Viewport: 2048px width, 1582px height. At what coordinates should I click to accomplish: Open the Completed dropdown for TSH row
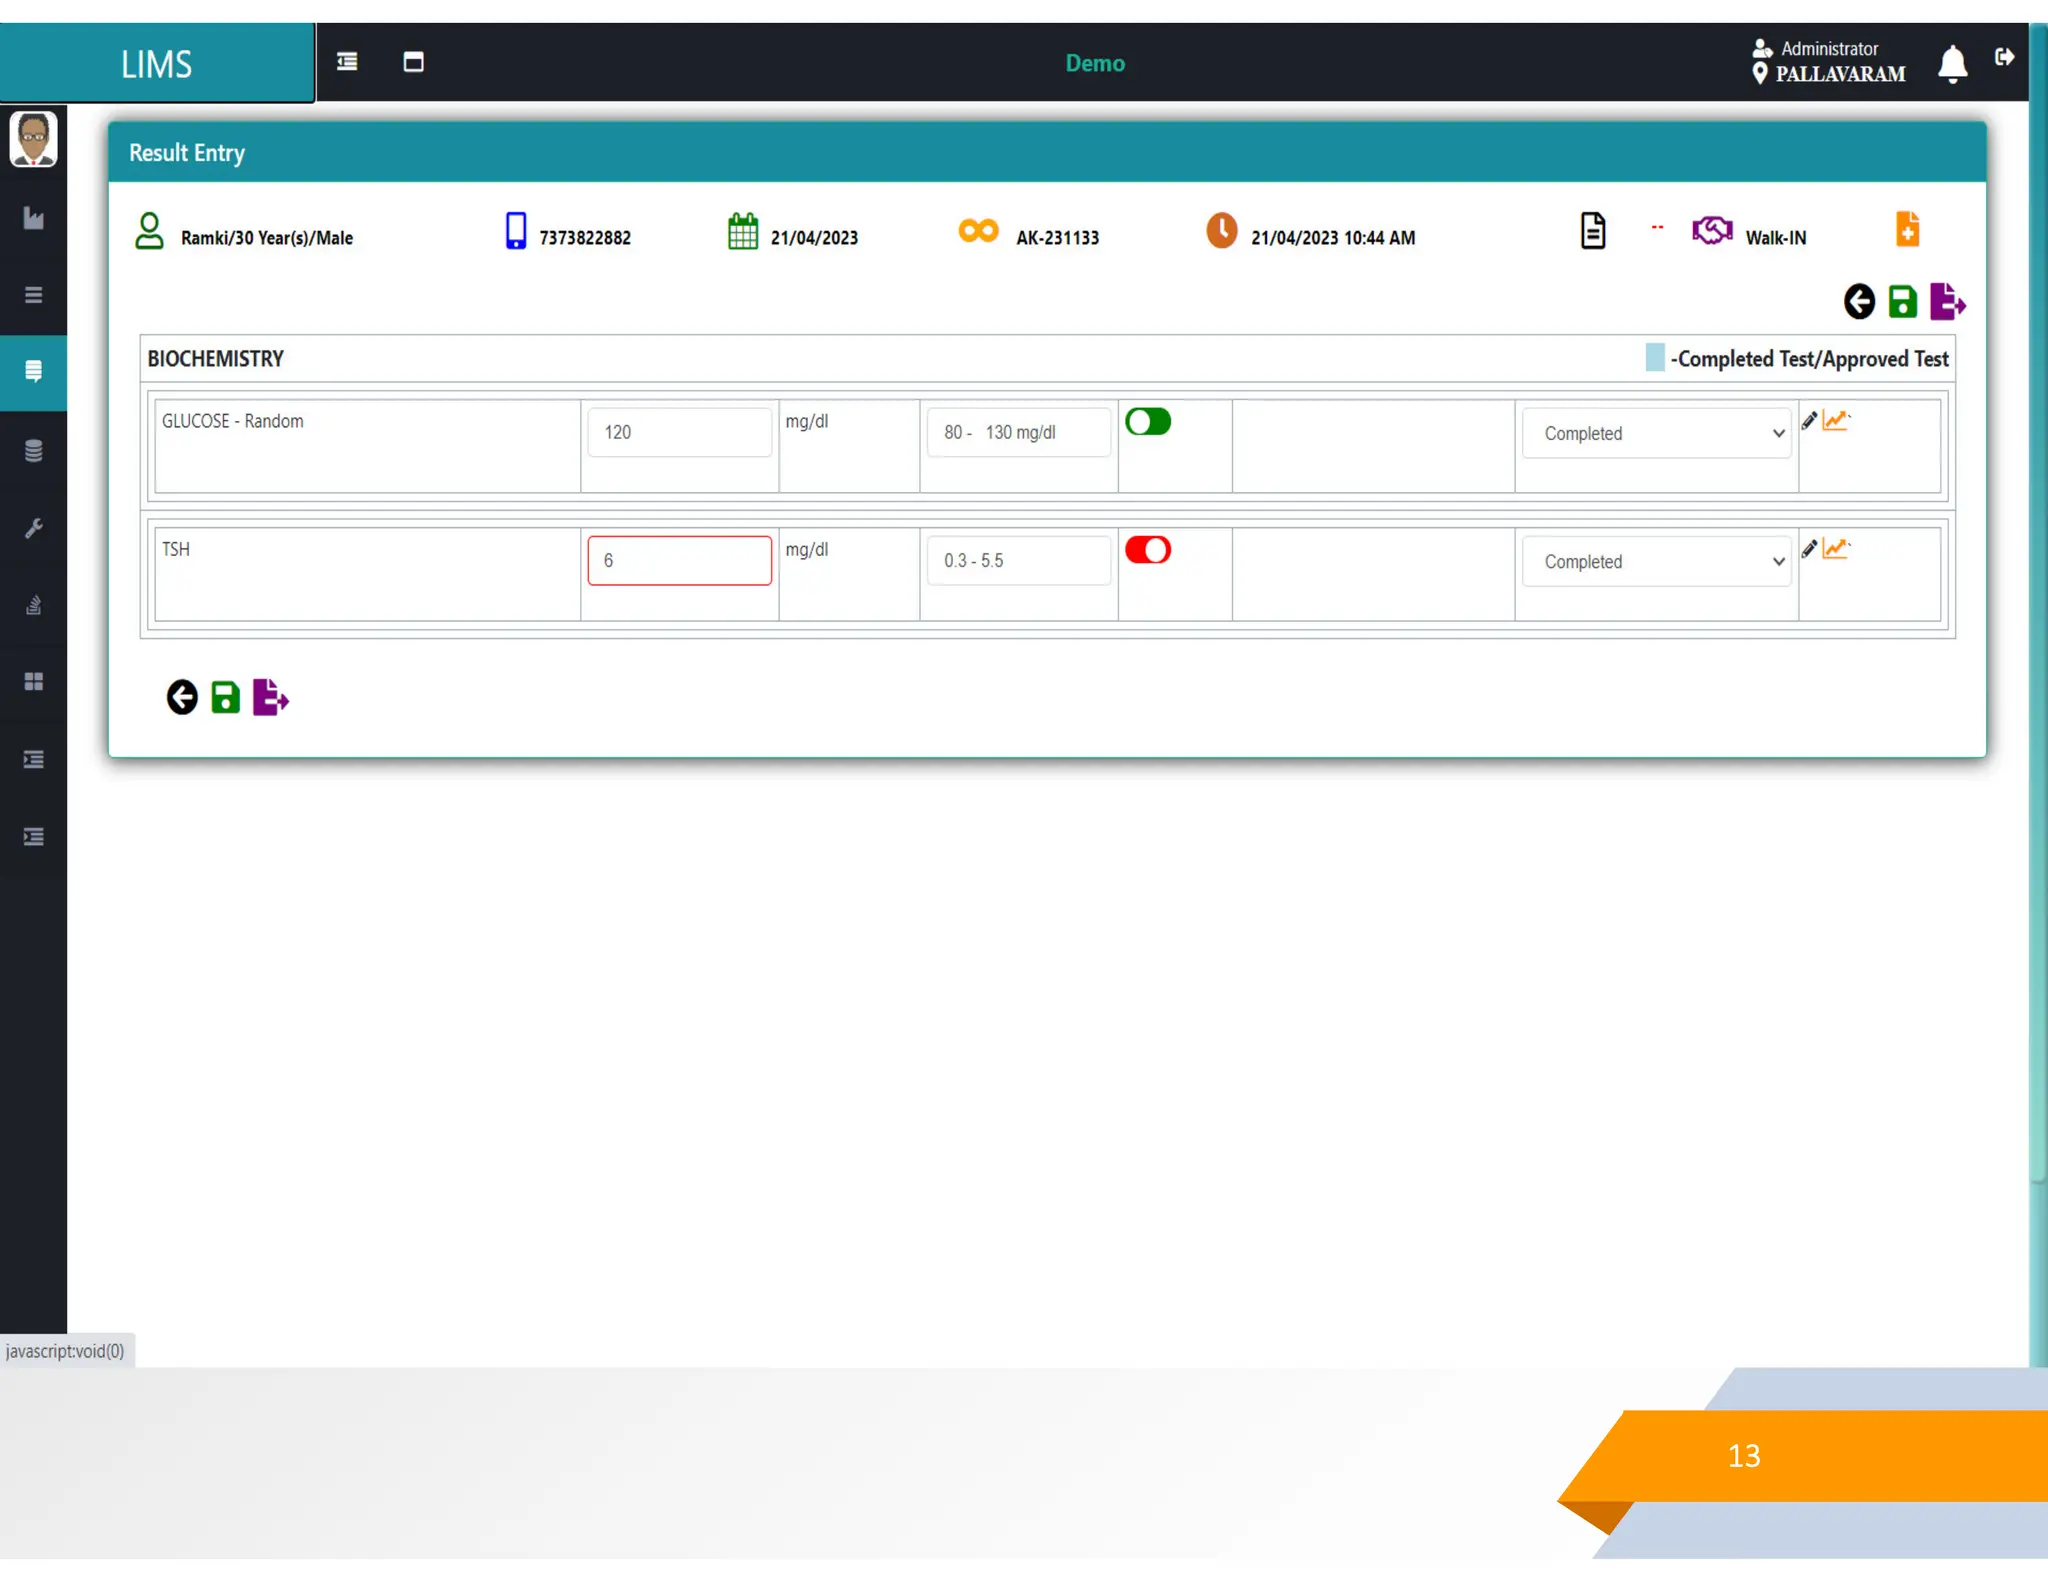1656,562
